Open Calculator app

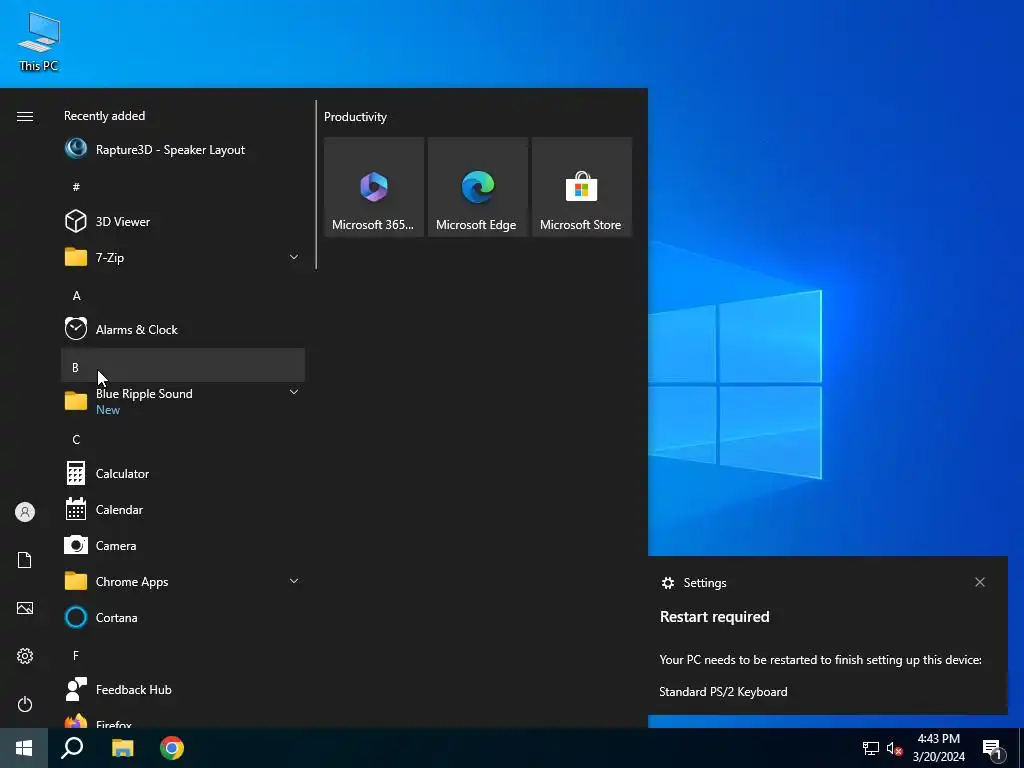pos(183,473)
